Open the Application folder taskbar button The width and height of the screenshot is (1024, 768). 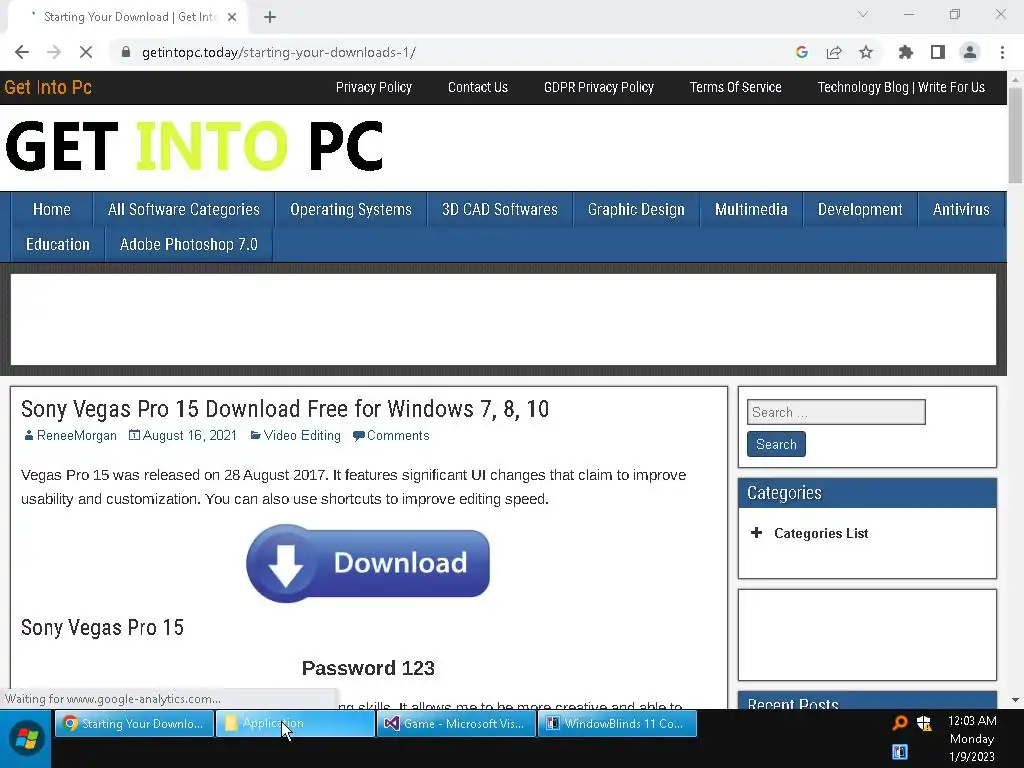(x=295, y=724)
